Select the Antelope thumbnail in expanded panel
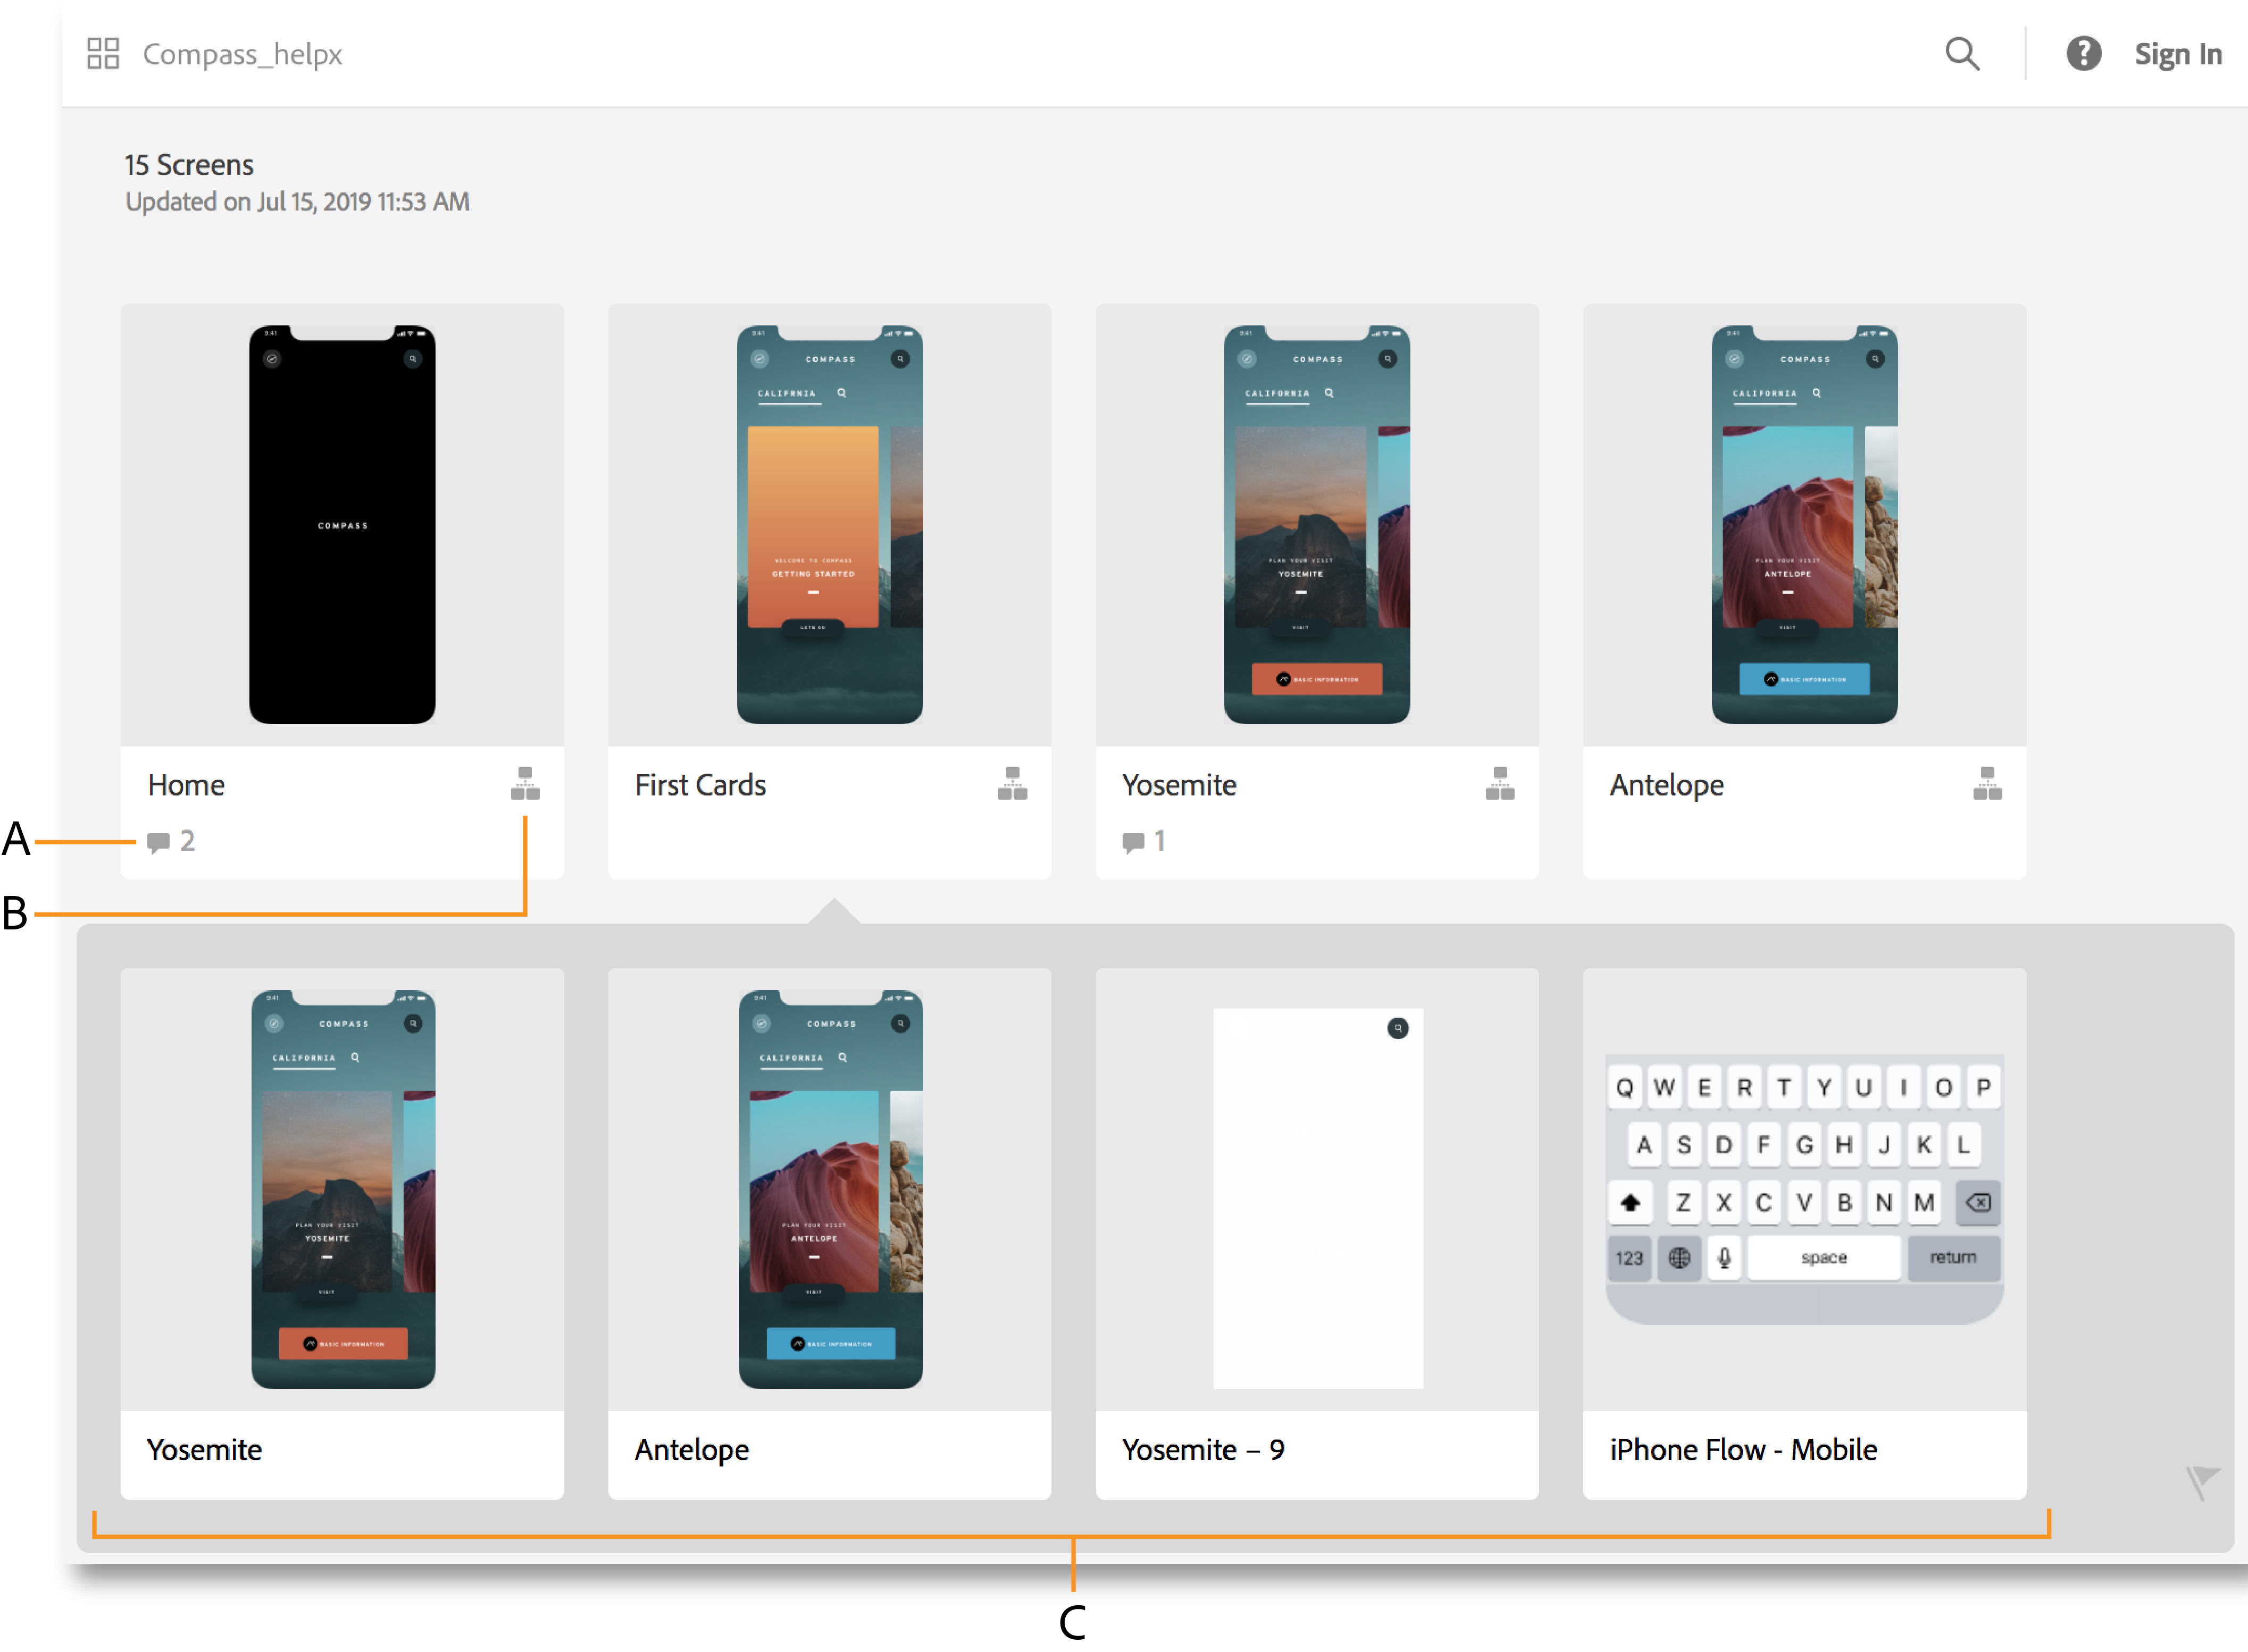Viewport: 2248px width, 1652px height. pyautogui.click(x=829, y=1188)
